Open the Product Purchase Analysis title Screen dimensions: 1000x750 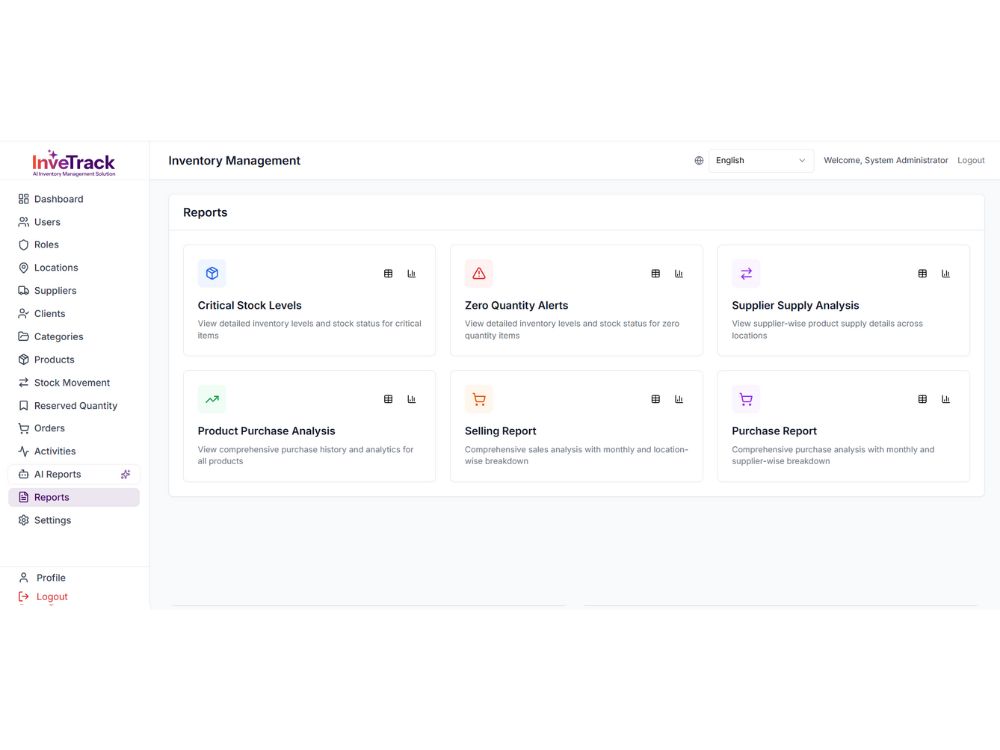pos(266,431)
